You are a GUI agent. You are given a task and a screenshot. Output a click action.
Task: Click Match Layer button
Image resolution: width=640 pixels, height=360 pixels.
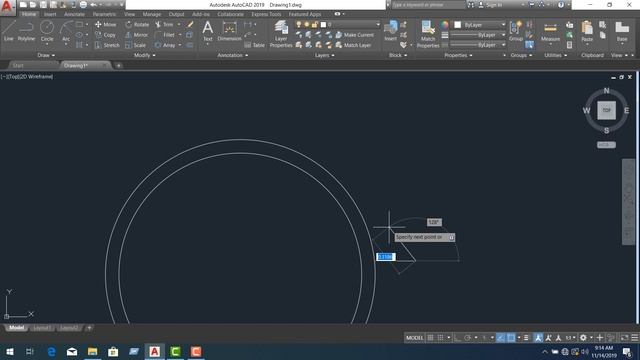353,45
